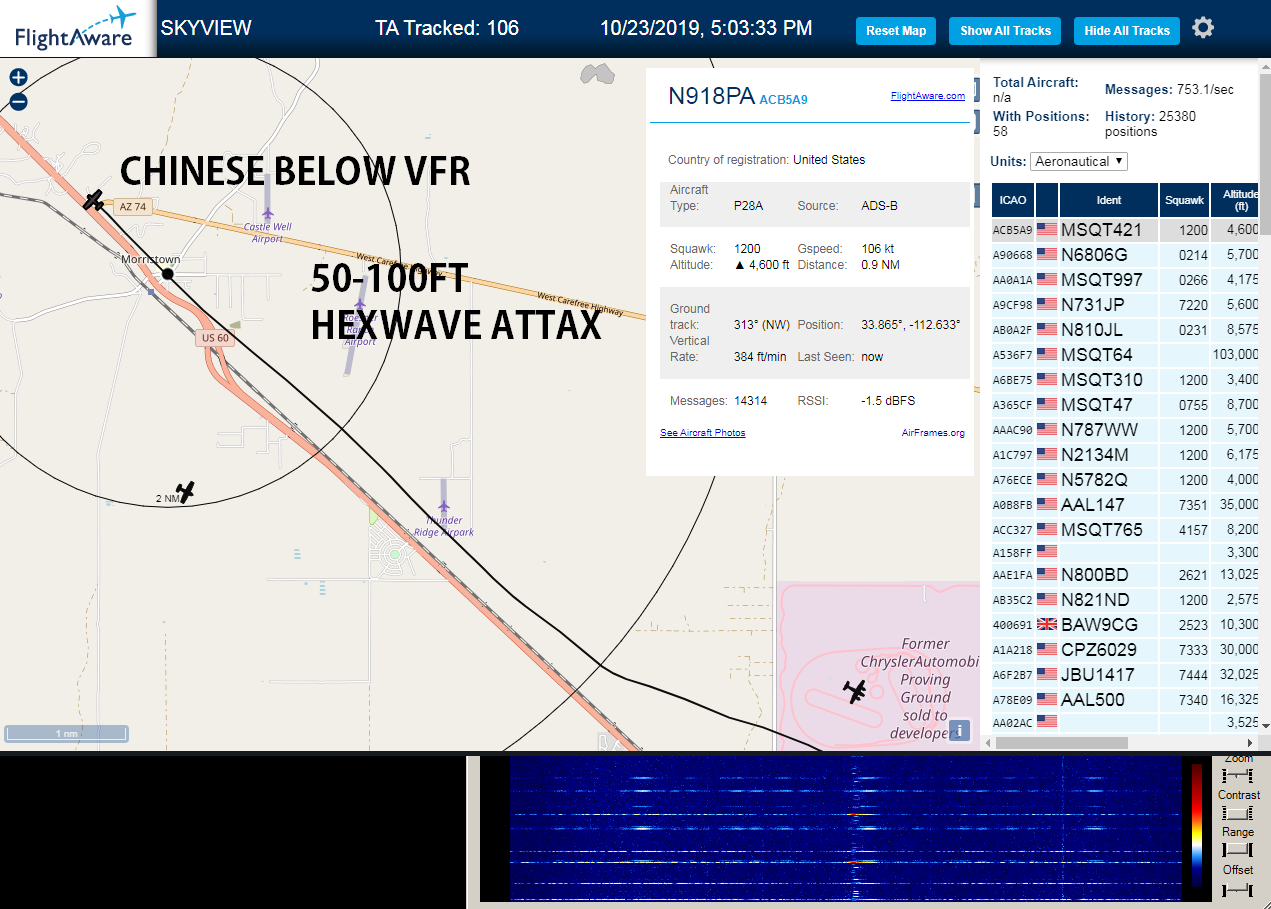The image size is (1271, 909).
Task: Click the Castle Well Airport marker
Action: (x=268, y=213)
